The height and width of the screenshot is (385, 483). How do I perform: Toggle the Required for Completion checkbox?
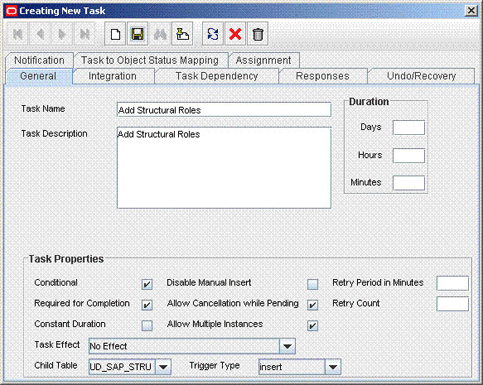(x=147, y=305)
